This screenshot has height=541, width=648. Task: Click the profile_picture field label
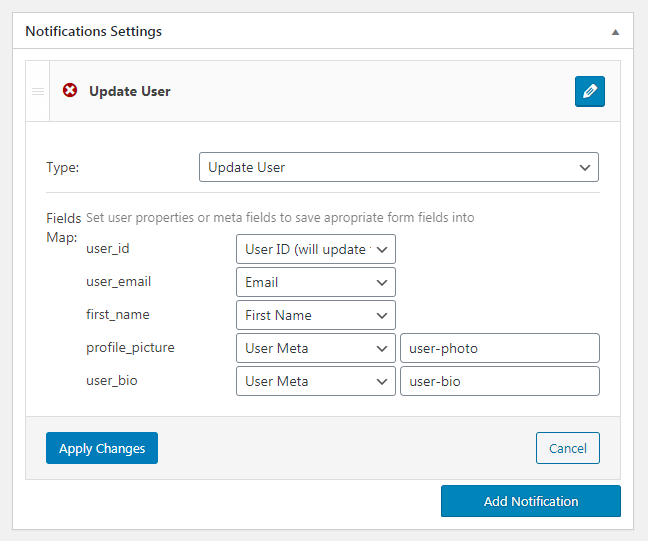point(131,348)
